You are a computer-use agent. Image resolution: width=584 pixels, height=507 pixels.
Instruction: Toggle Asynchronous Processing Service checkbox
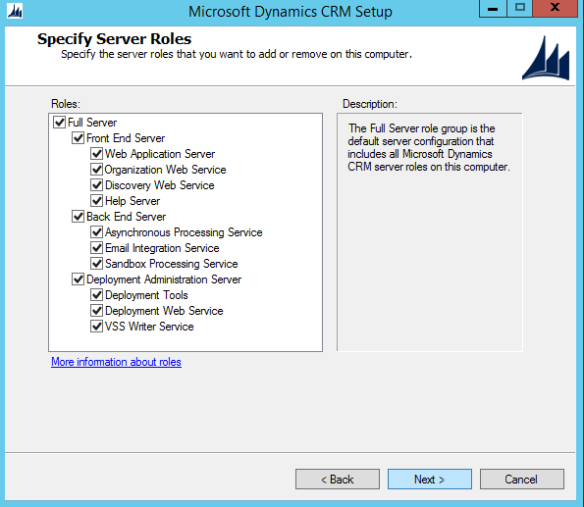coord(96,232)
